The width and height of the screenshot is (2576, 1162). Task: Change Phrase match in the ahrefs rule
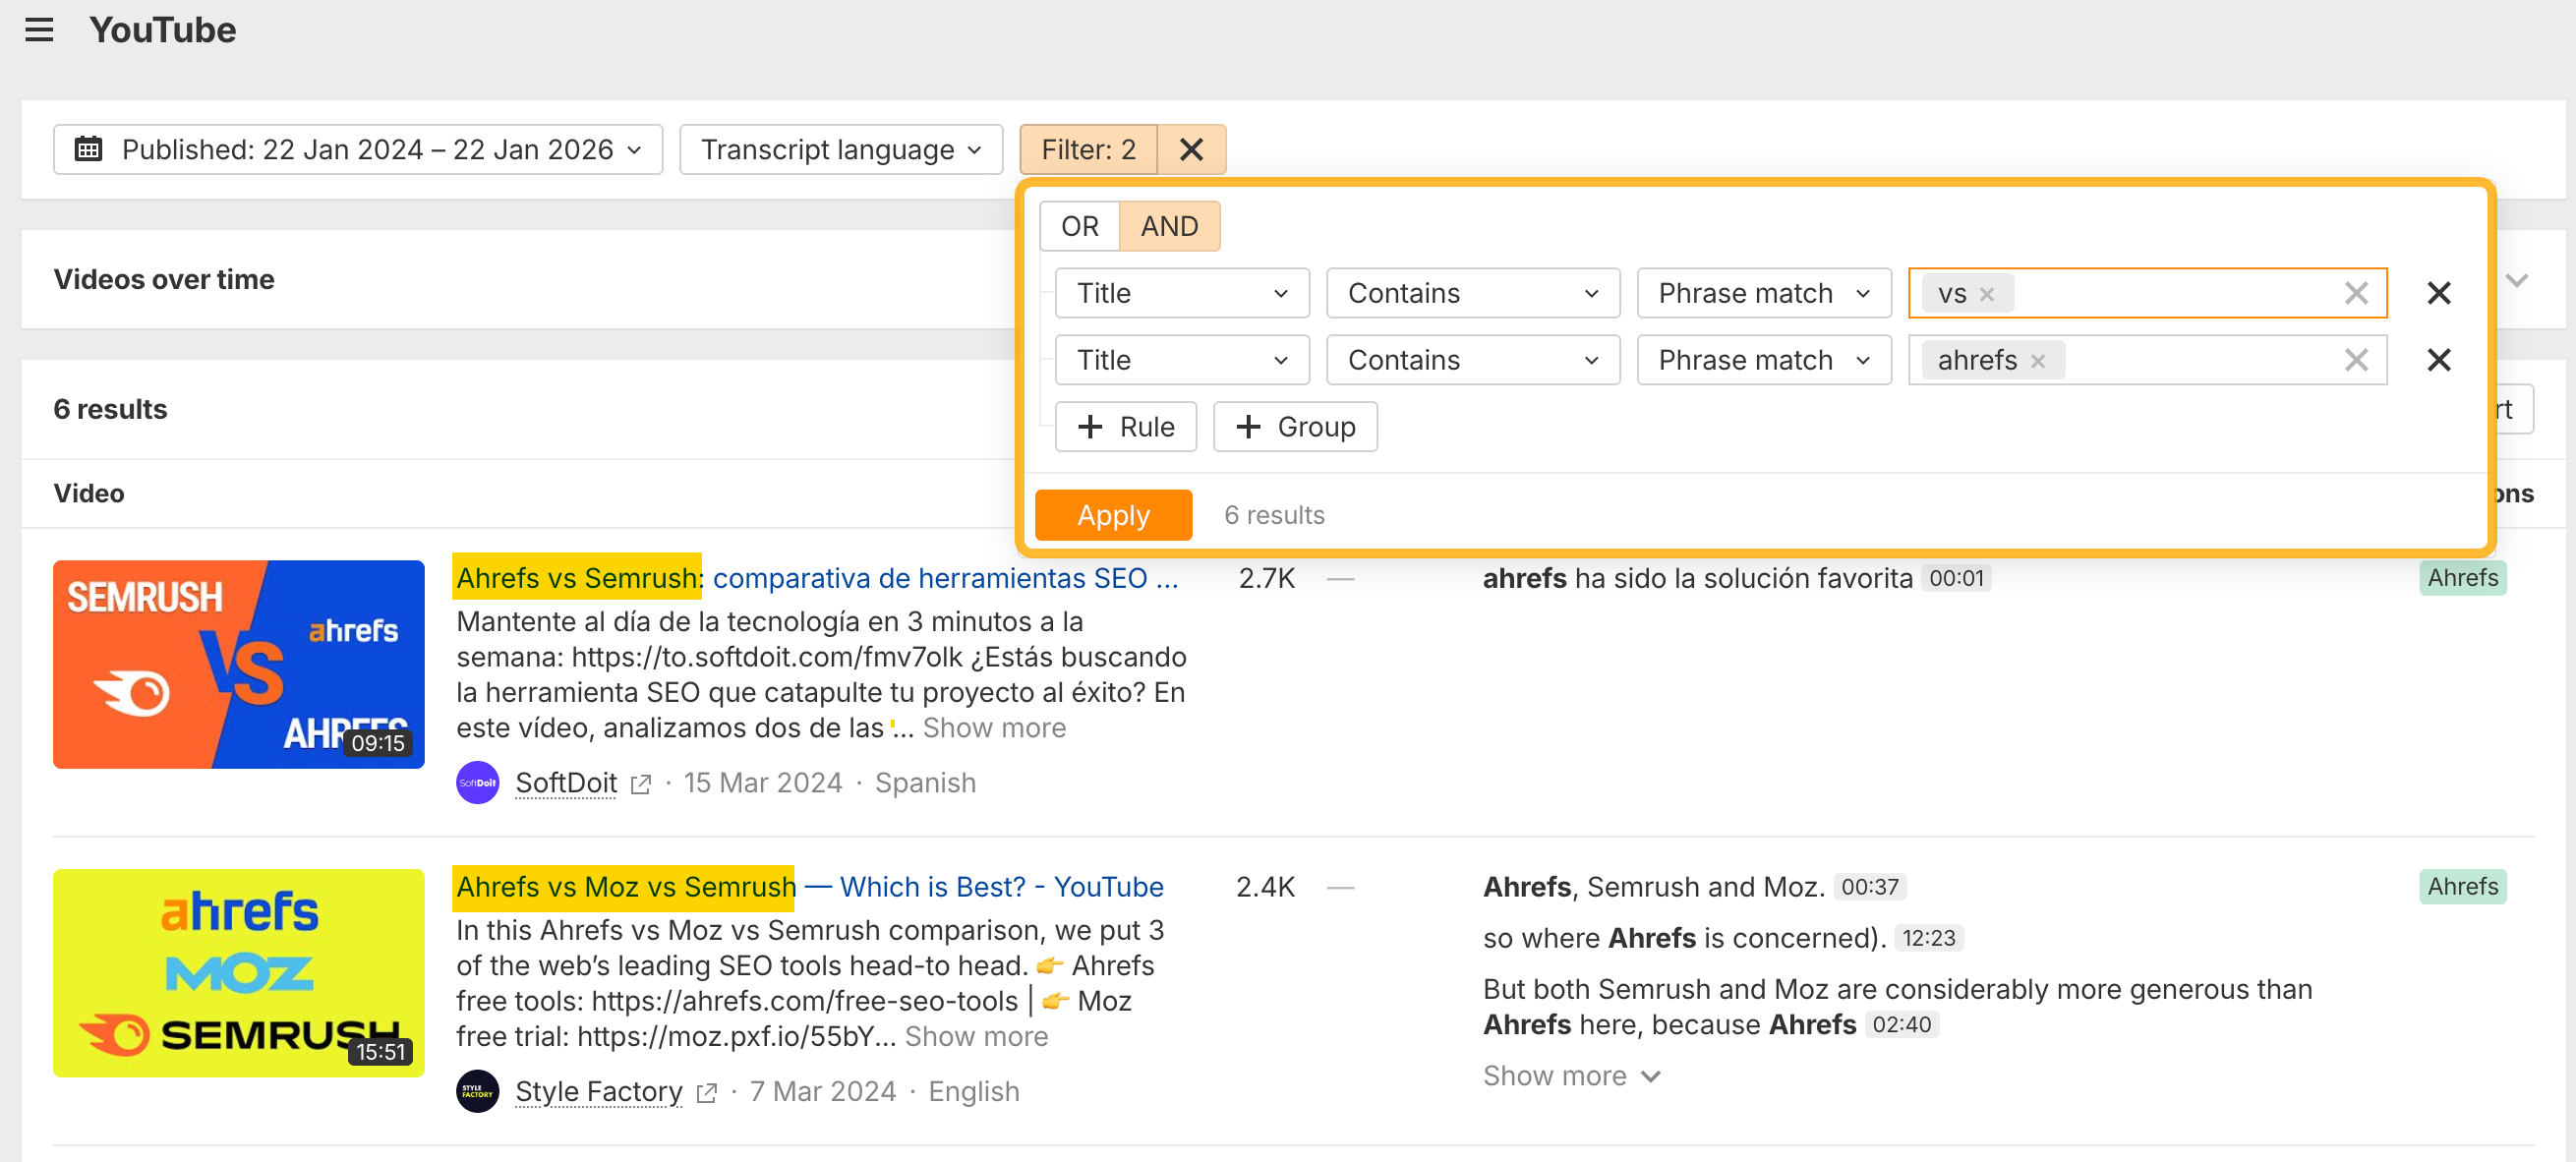click(x=1764, y=360)
